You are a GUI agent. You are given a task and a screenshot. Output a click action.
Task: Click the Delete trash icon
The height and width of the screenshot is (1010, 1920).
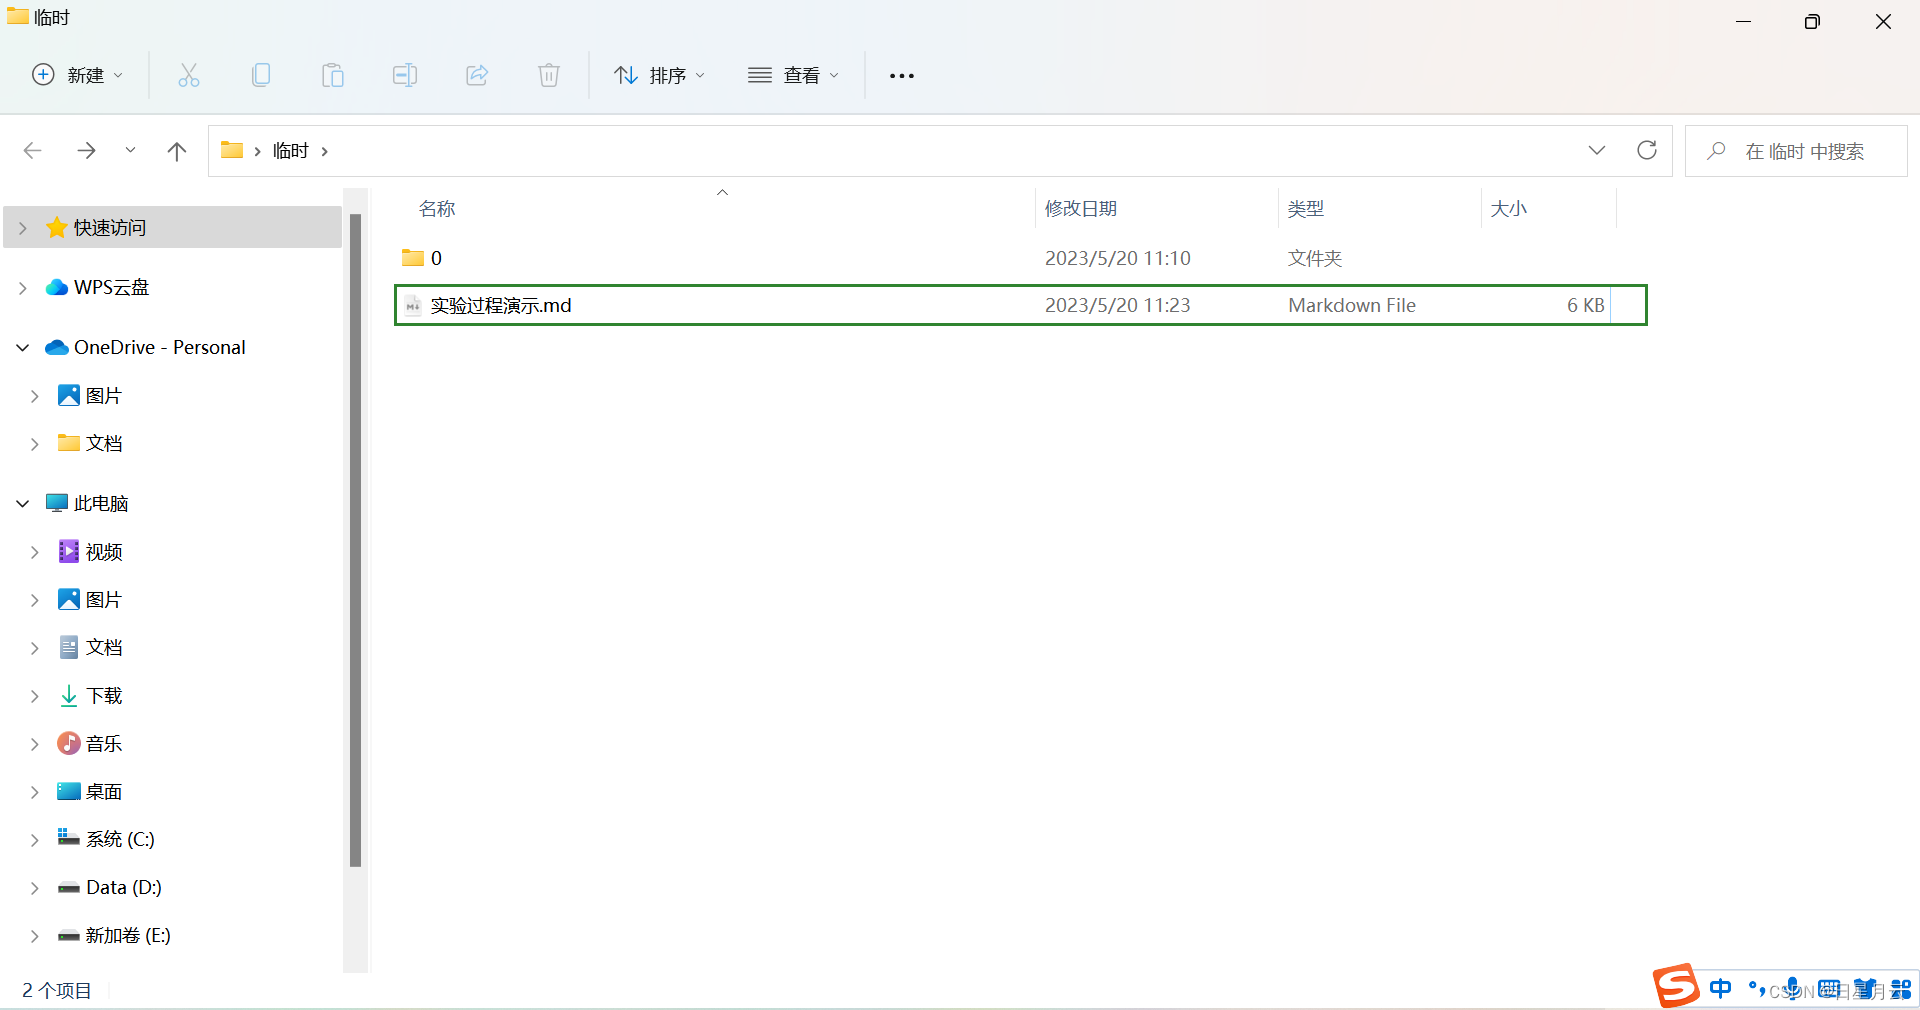[549, 75]
